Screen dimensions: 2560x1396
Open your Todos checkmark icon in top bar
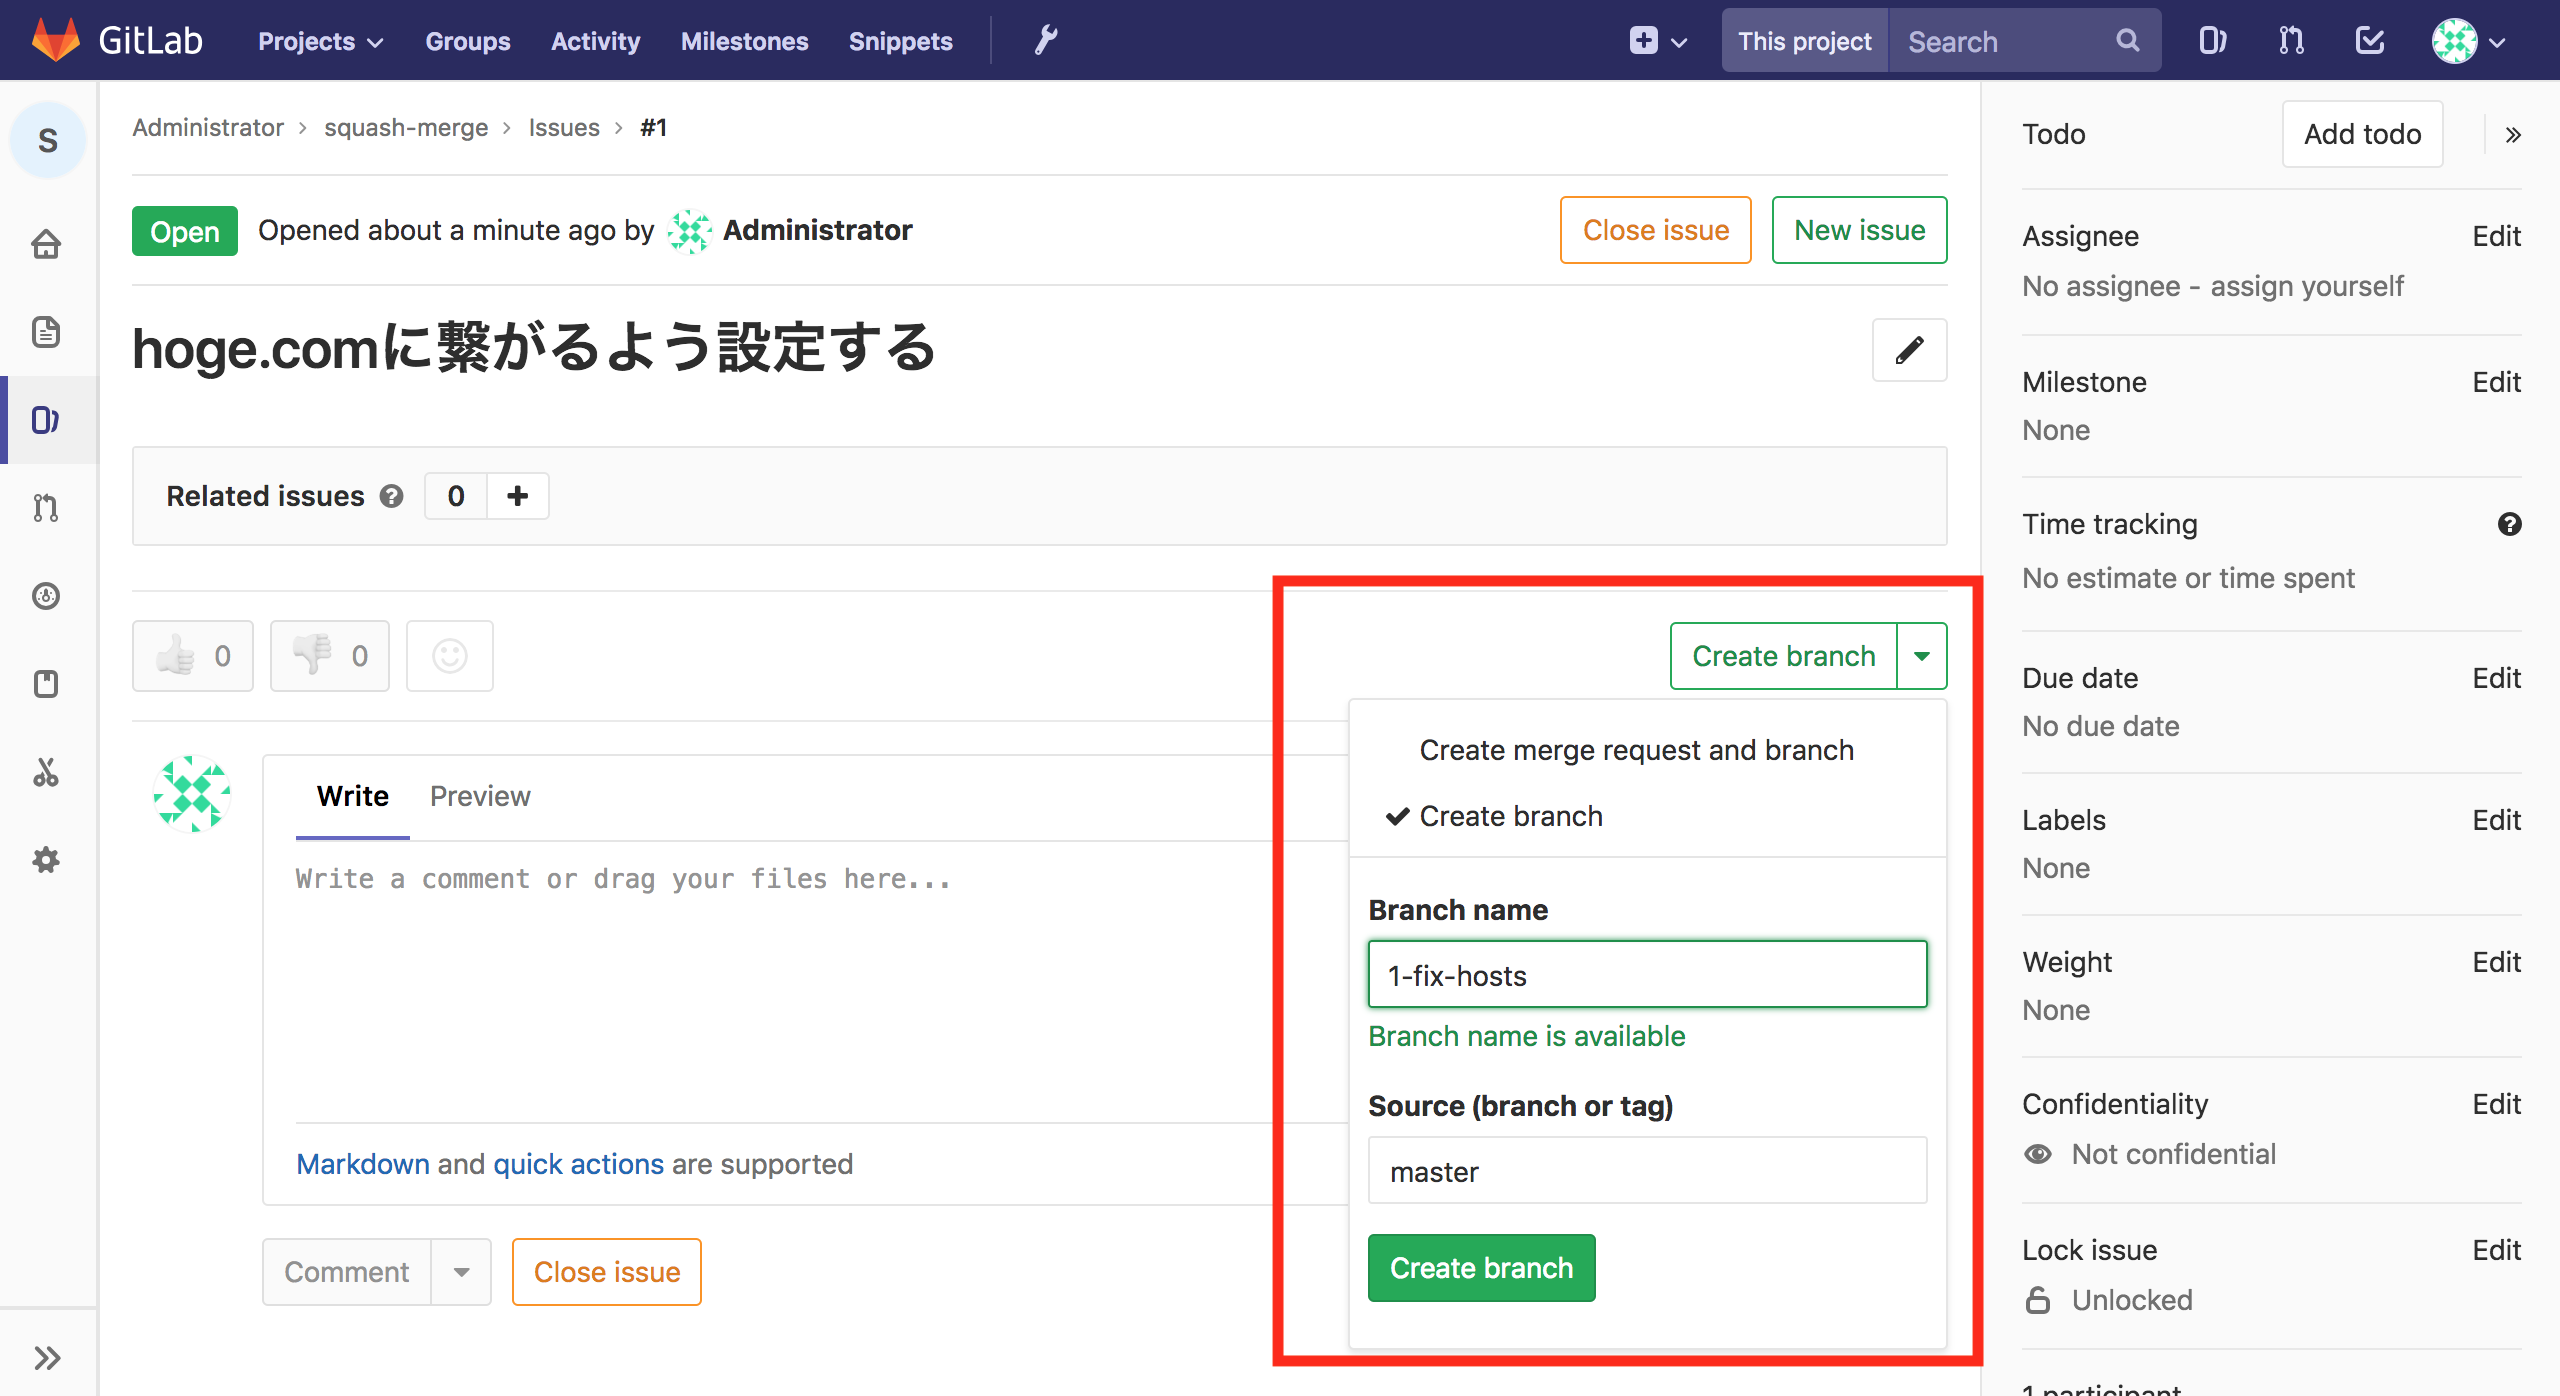click(x=2369, y=40)
